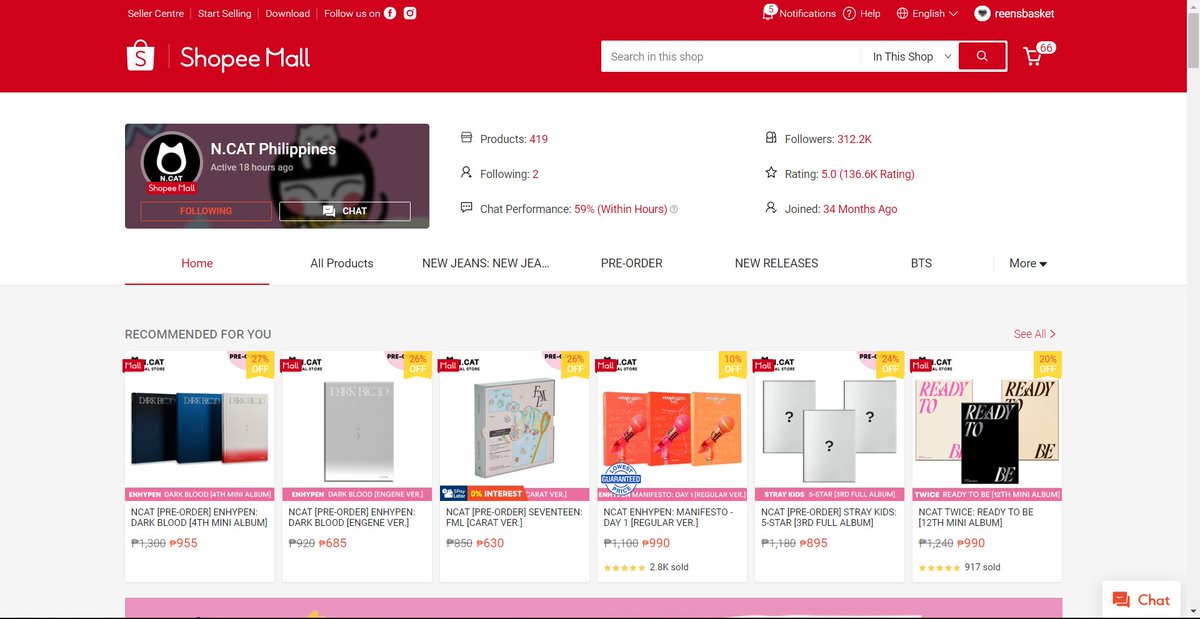Click the 5.0 (136.6K Rating) value
Image resolution: width=1200 pixels, height=619 pixels.
(868, 174)
